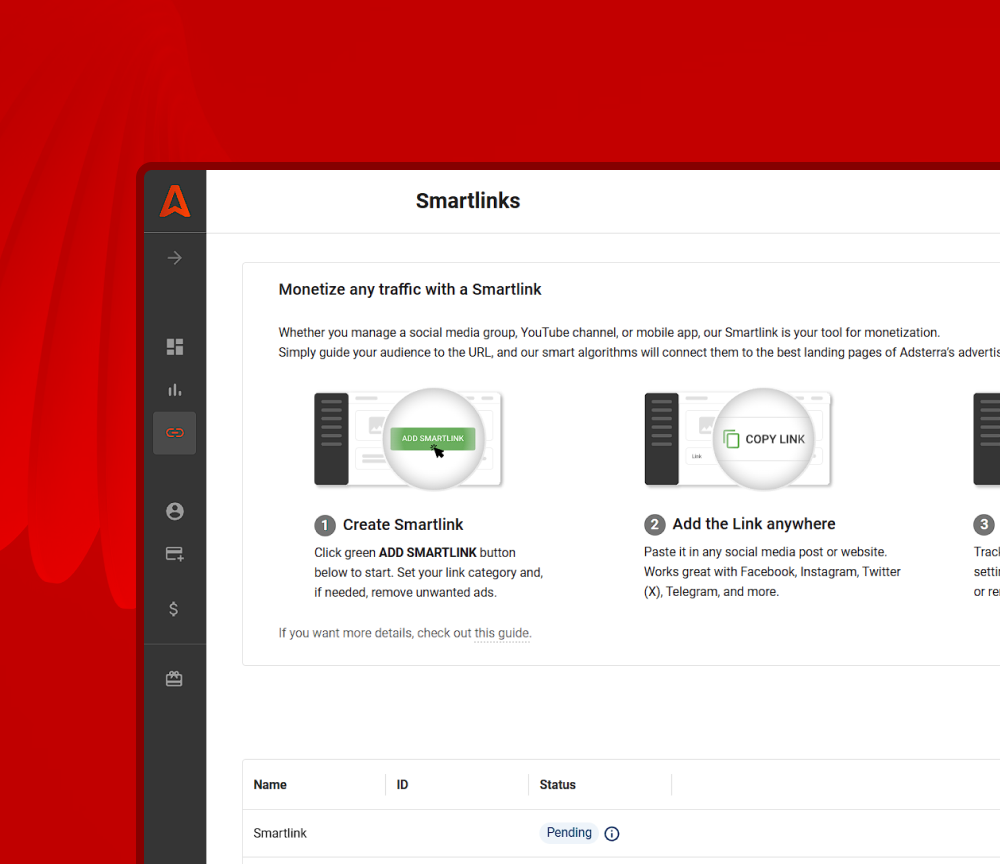This screenshot has height=864, width=1000.
Task: Select the Smartlink row in the table
Action: (280, 833)
